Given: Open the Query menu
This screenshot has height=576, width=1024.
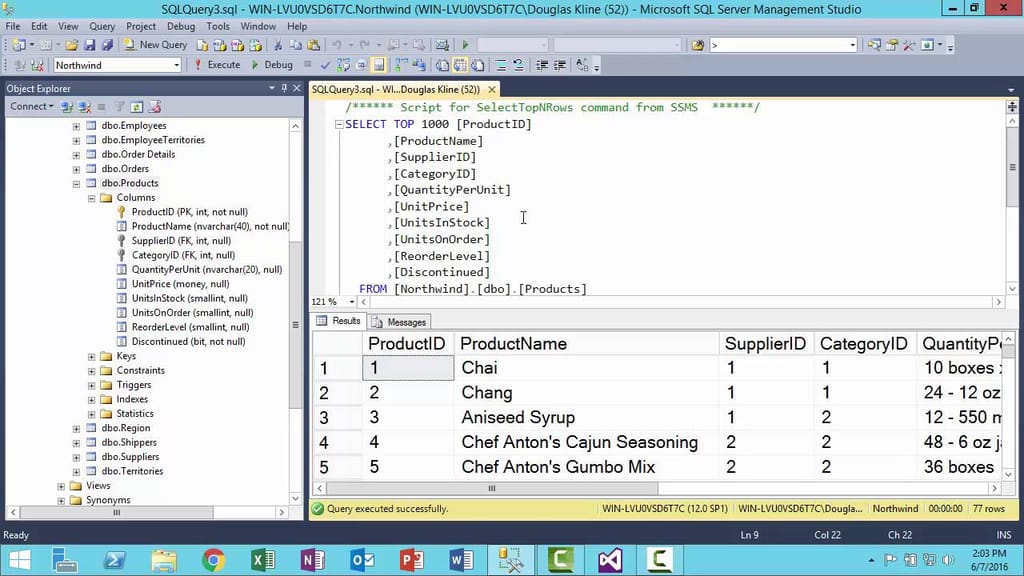Looking at the screenshot, I should (x=103, y=26).
